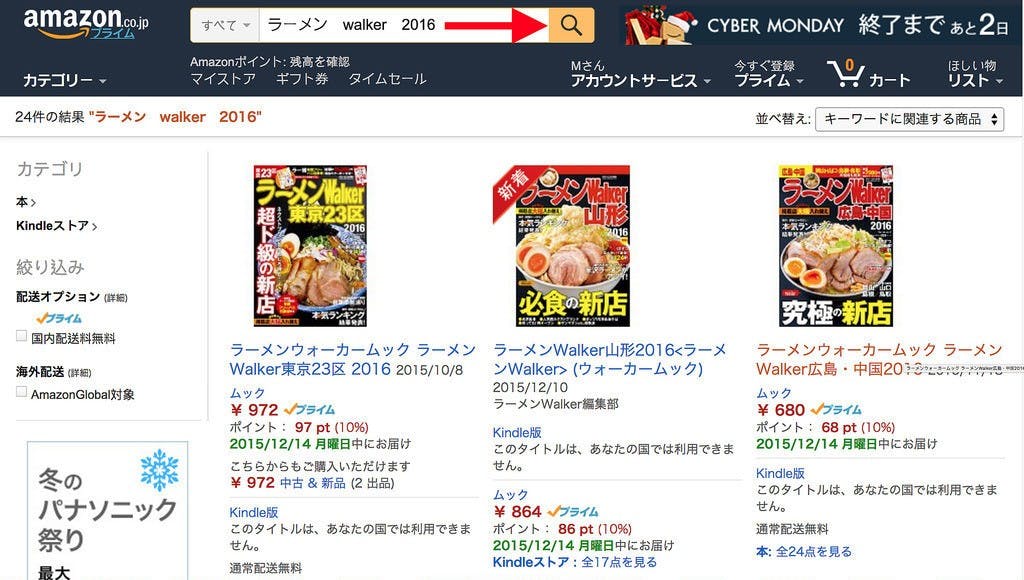This screenshot has width=1024, height=580.
Task: Go to the Amazon.co.jp logo home
Action: pyautogui.click(x=86, y=24)
